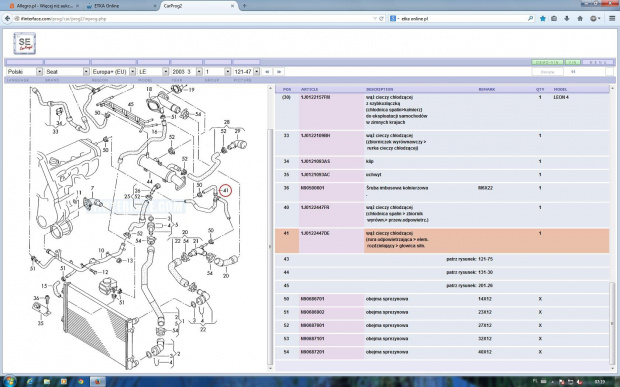This screenshot has height=387, width=620.
Task: Go to next picture with » button
Action: click(x=279, y=72)
